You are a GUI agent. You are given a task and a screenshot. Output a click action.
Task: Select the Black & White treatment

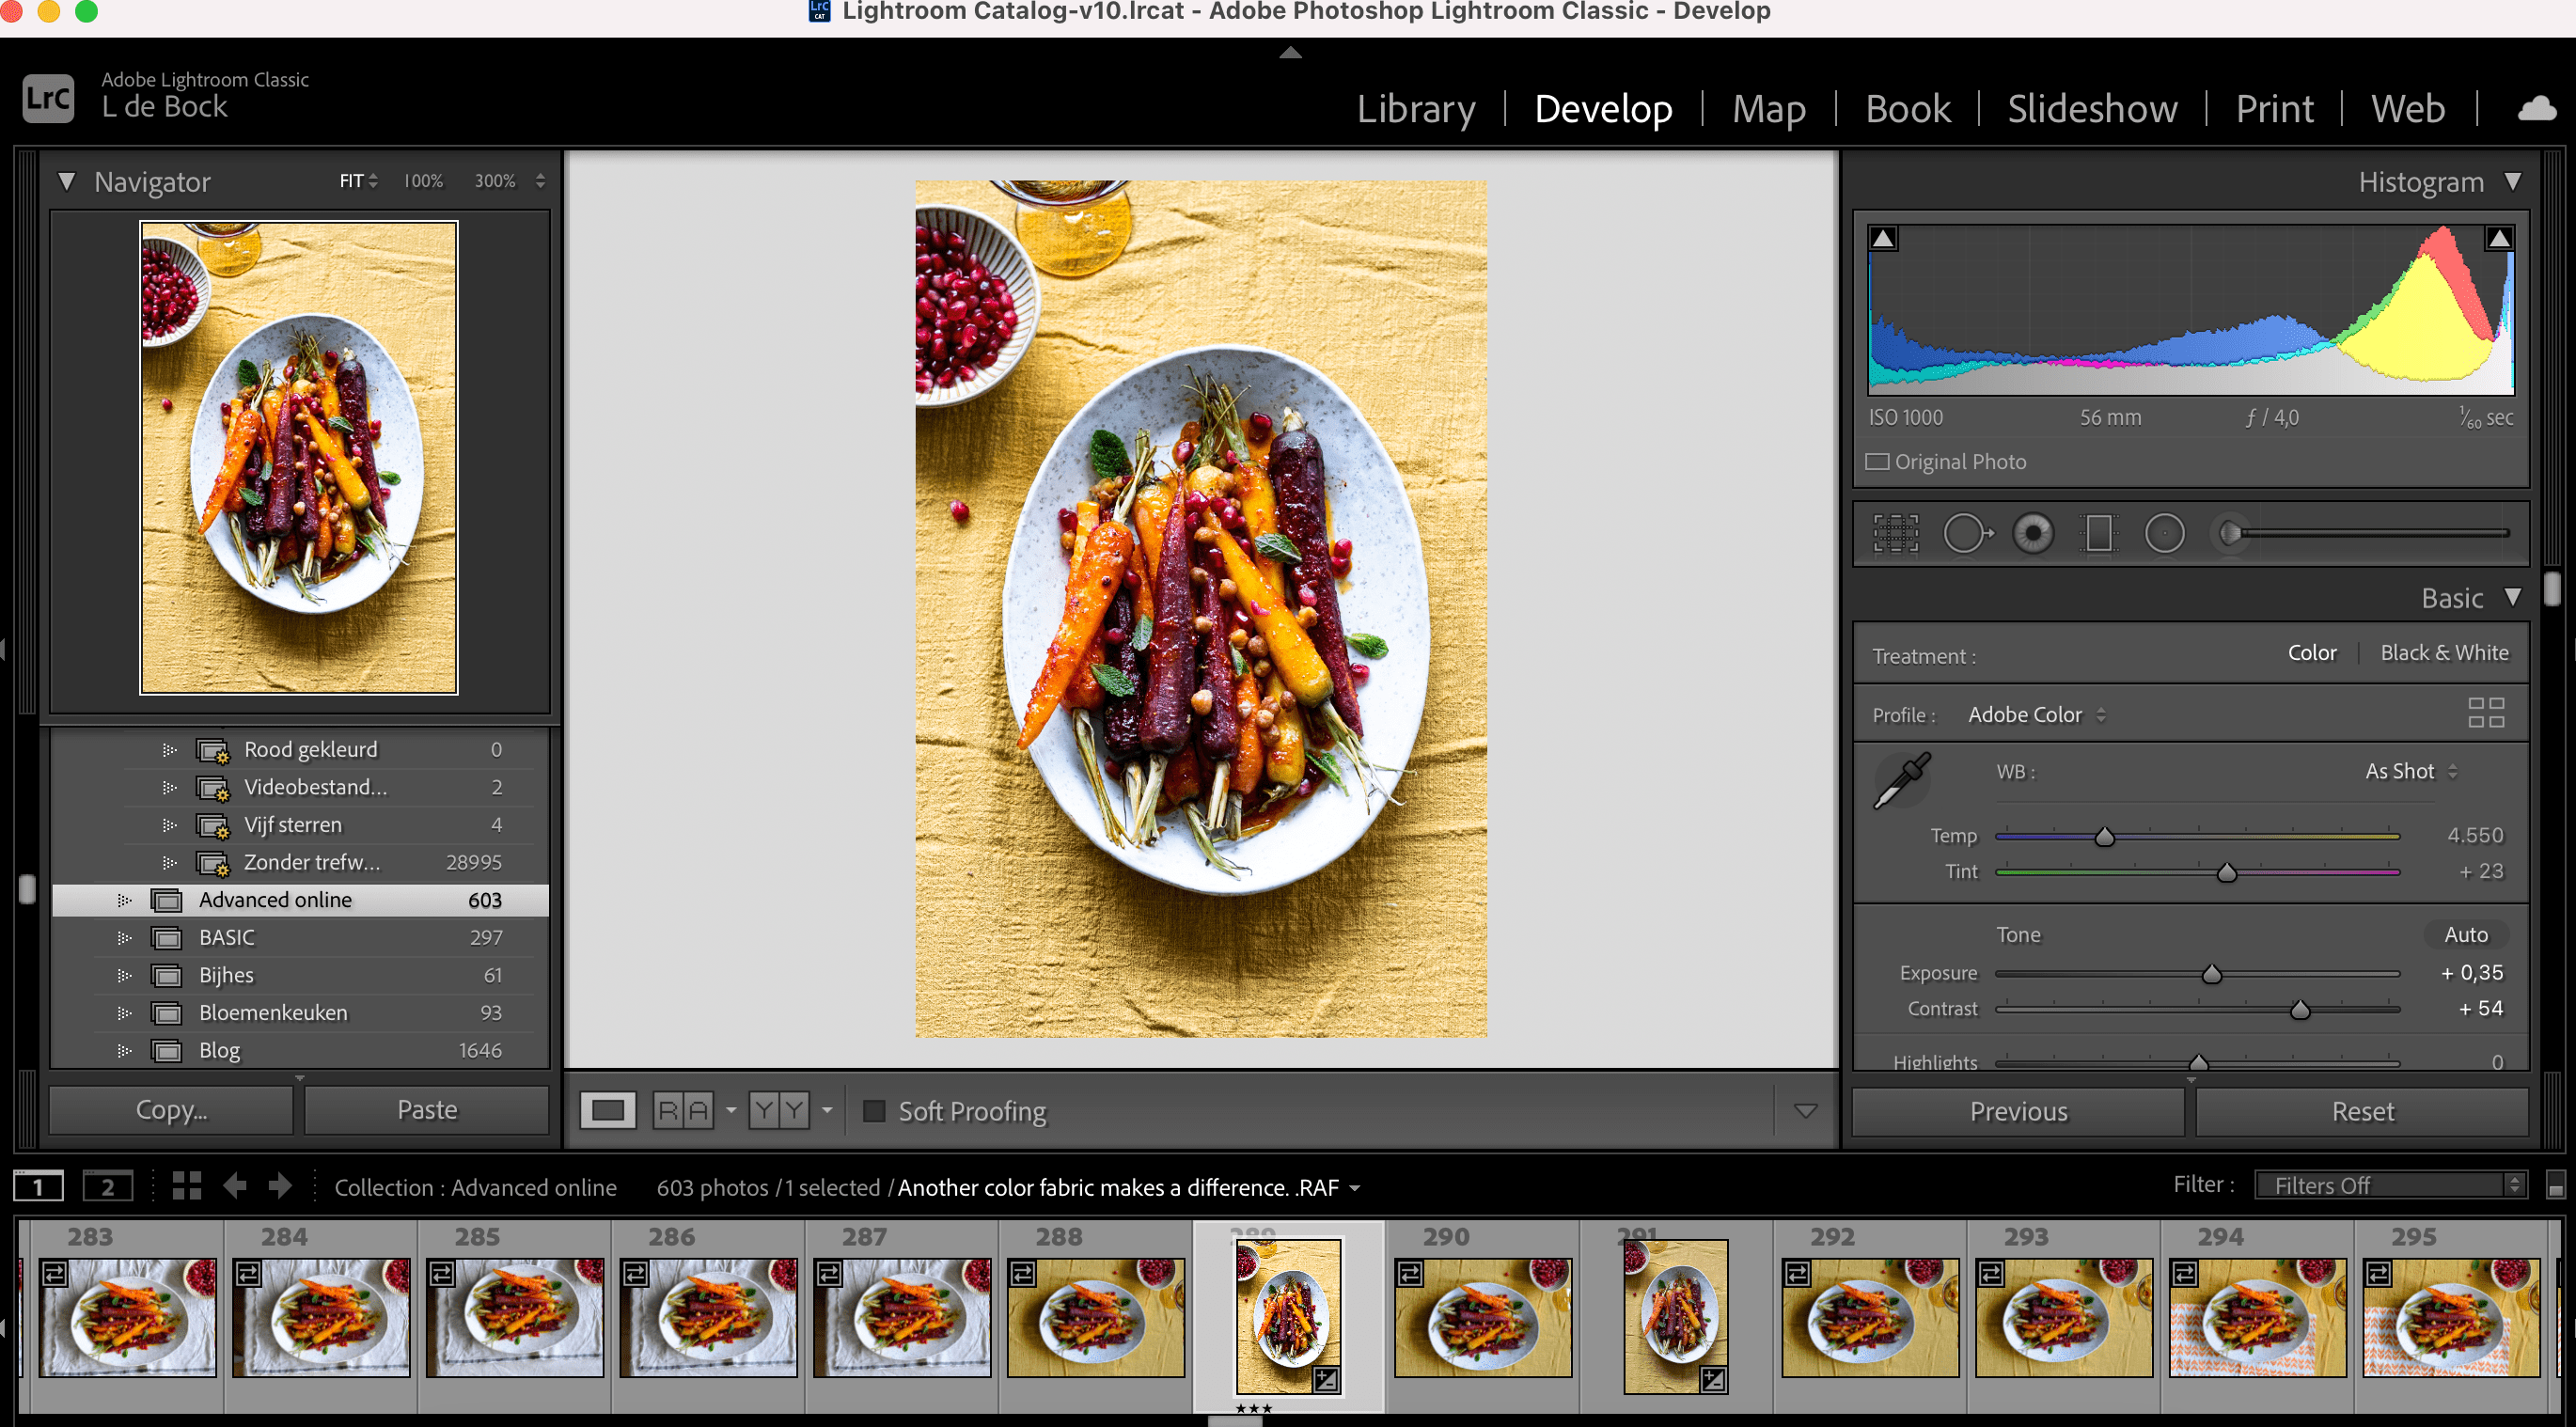point(2443,653)
